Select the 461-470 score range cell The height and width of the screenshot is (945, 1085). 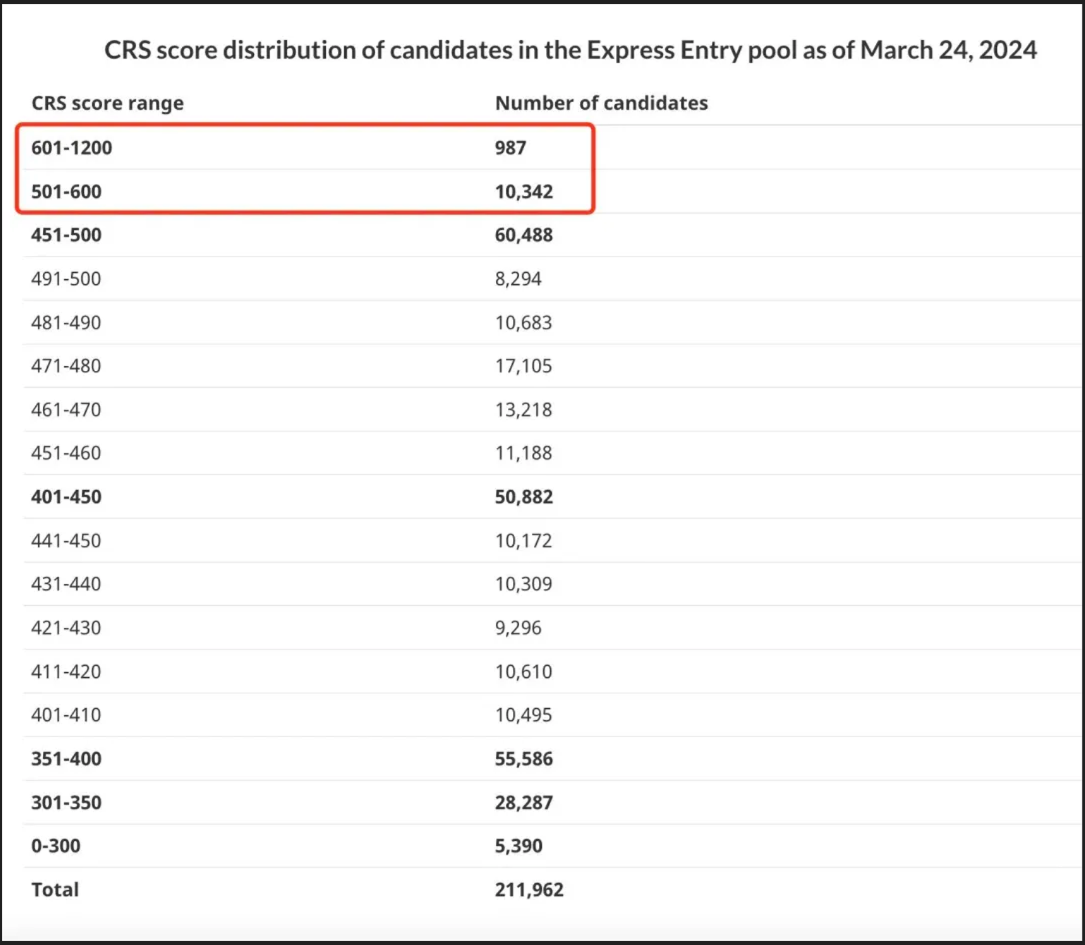tap(66, 410)
